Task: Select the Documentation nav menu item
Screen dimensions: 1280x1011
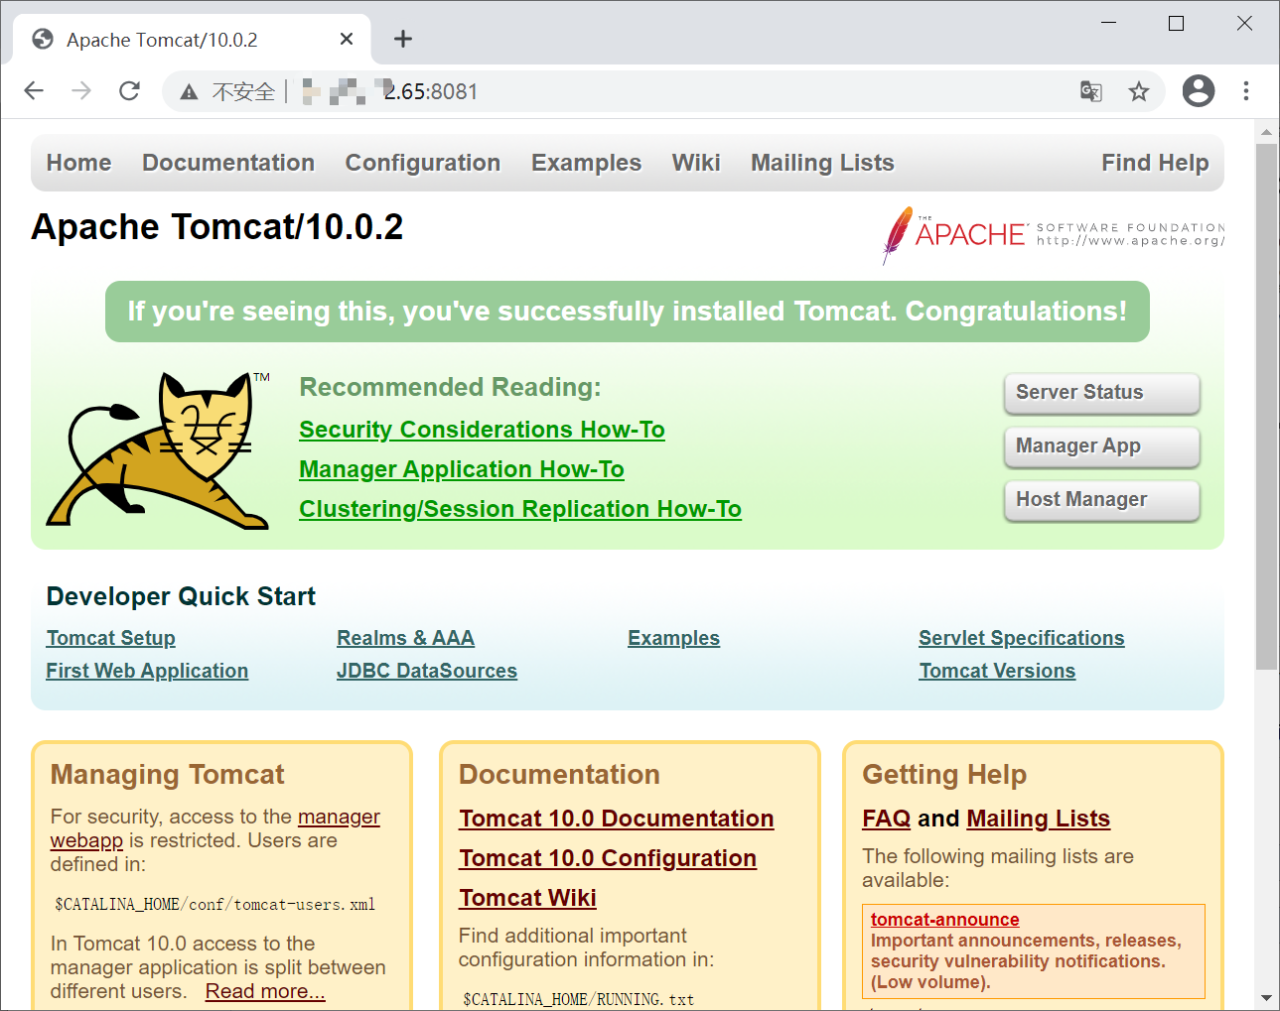Action: (x=228, y=162)
